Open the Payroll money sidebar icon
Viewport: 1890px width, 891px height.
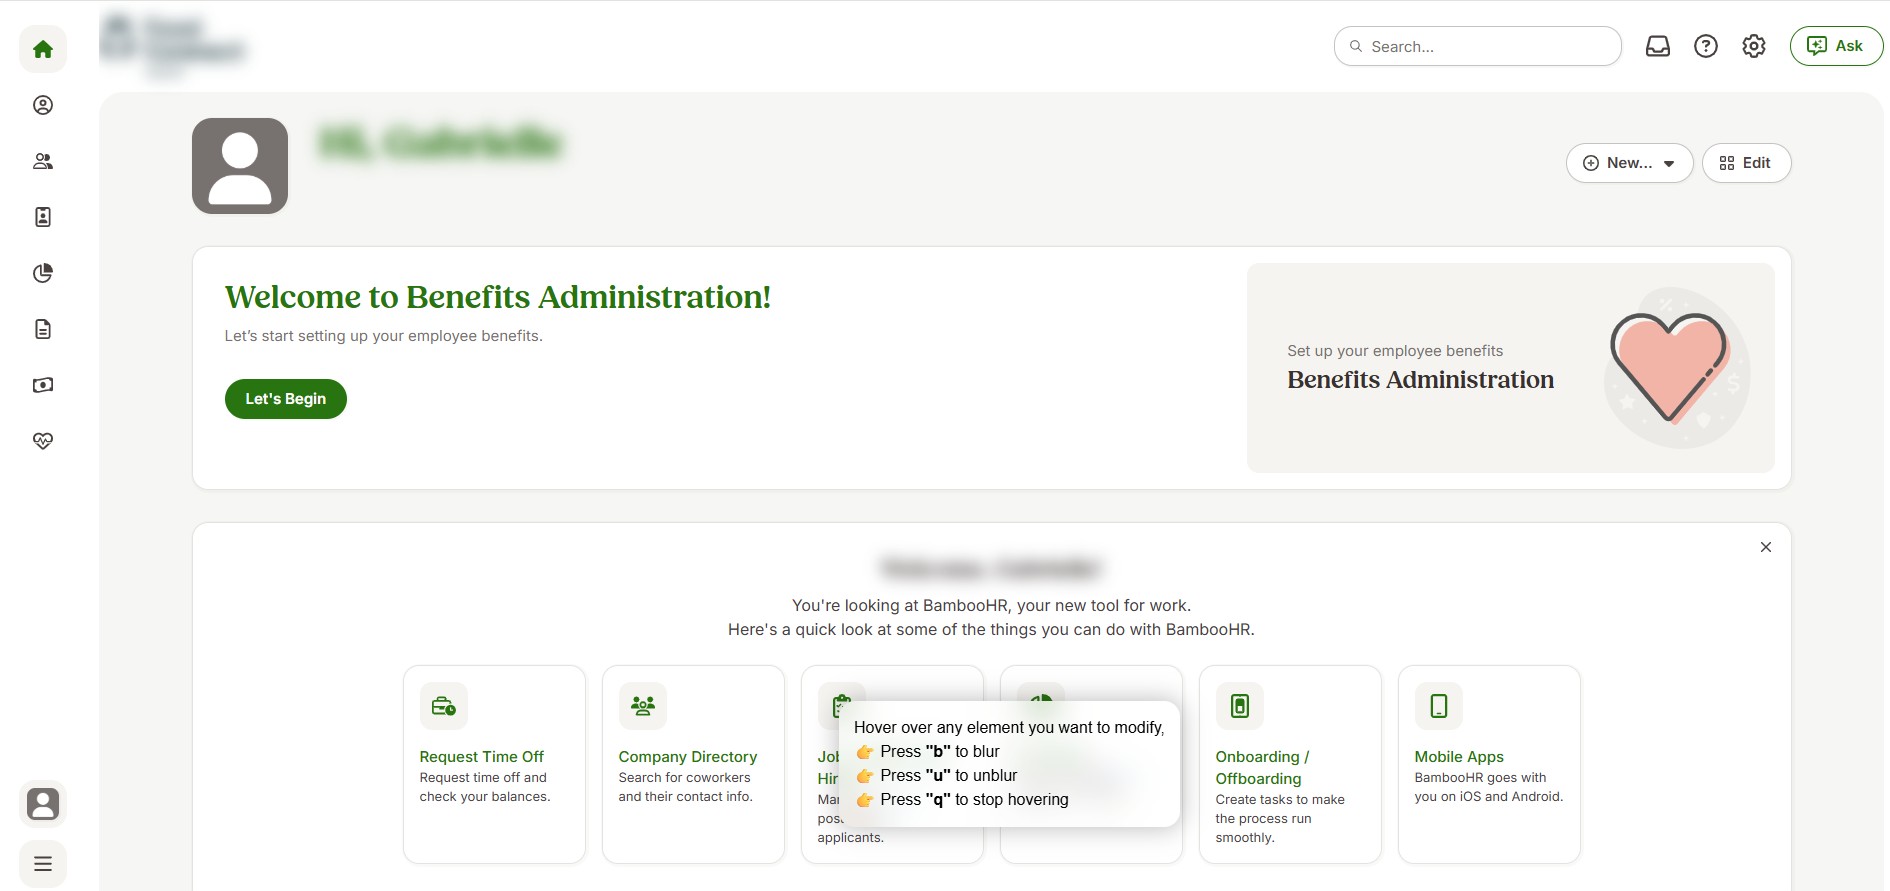pyautogui.click(x=43, y=385)
